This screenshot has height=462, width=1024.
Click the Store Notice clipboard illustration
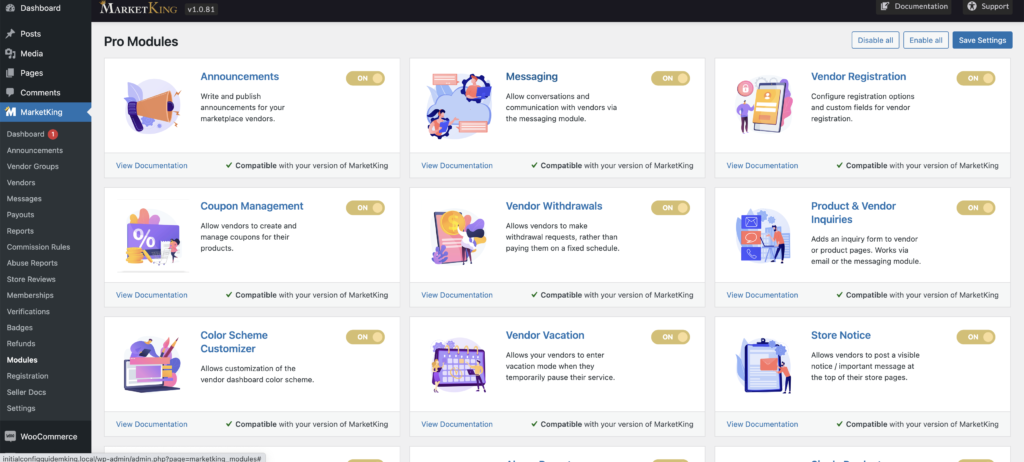tap(764, 365)
